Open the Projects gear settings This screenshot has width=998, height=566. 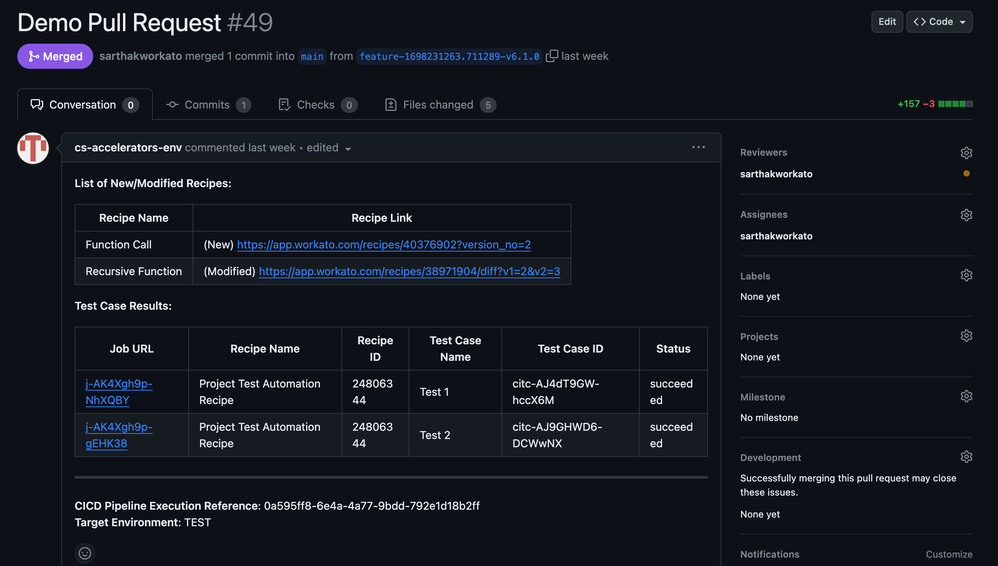966,336
